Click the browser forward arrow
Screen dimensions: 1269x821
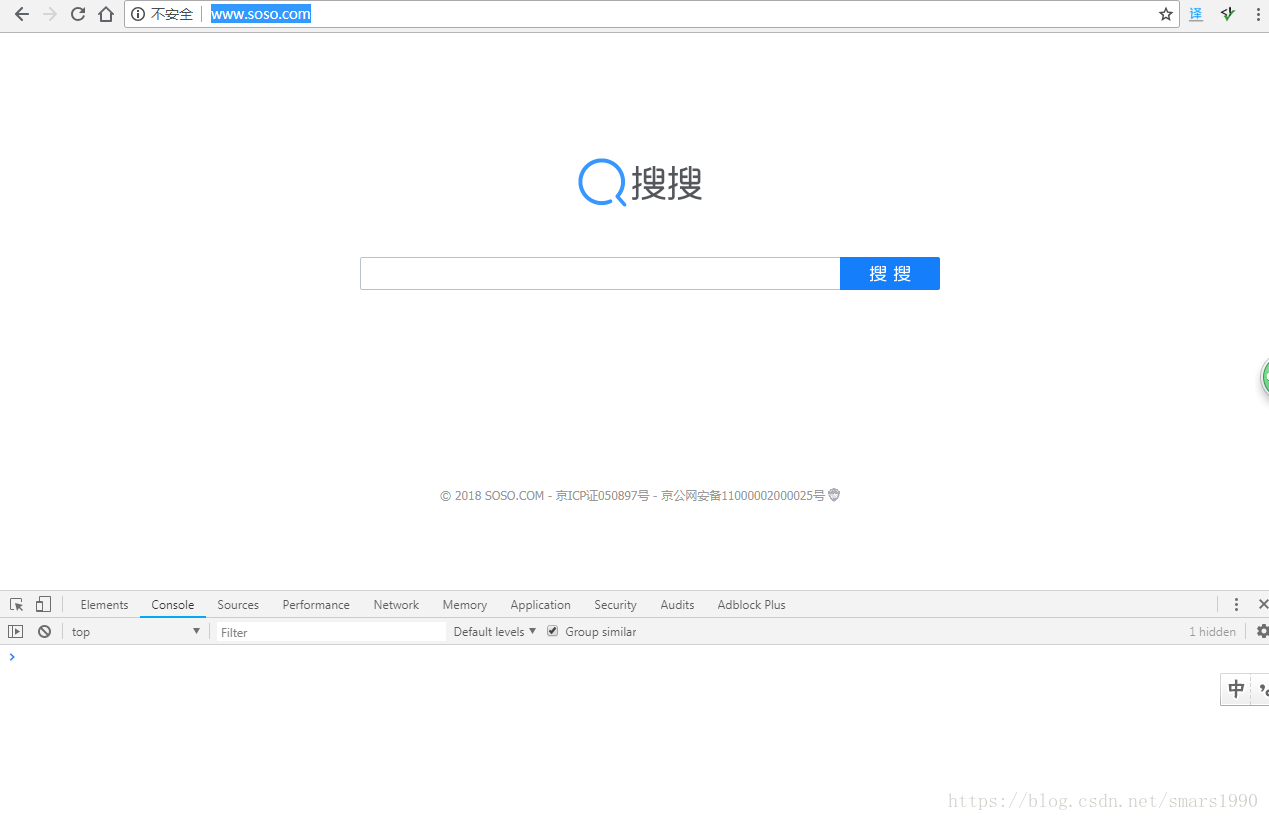coord(50,14)
